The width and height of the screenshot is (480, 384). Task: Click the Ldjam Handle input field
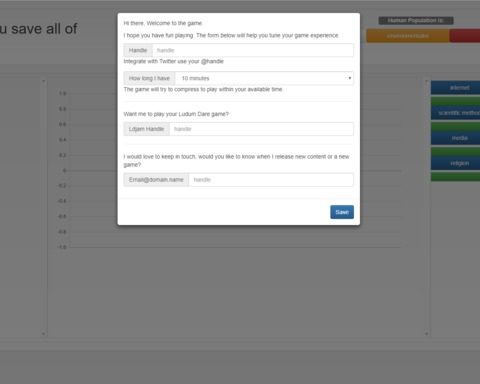pos(261,129)
